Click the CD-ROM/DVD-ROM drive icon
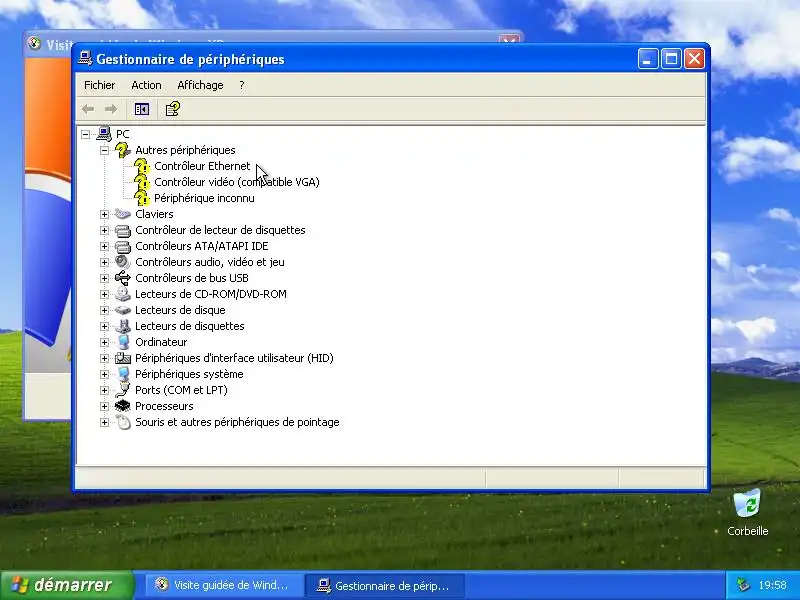Viewport: 800px width, 600px height. [x=123, y=294]
